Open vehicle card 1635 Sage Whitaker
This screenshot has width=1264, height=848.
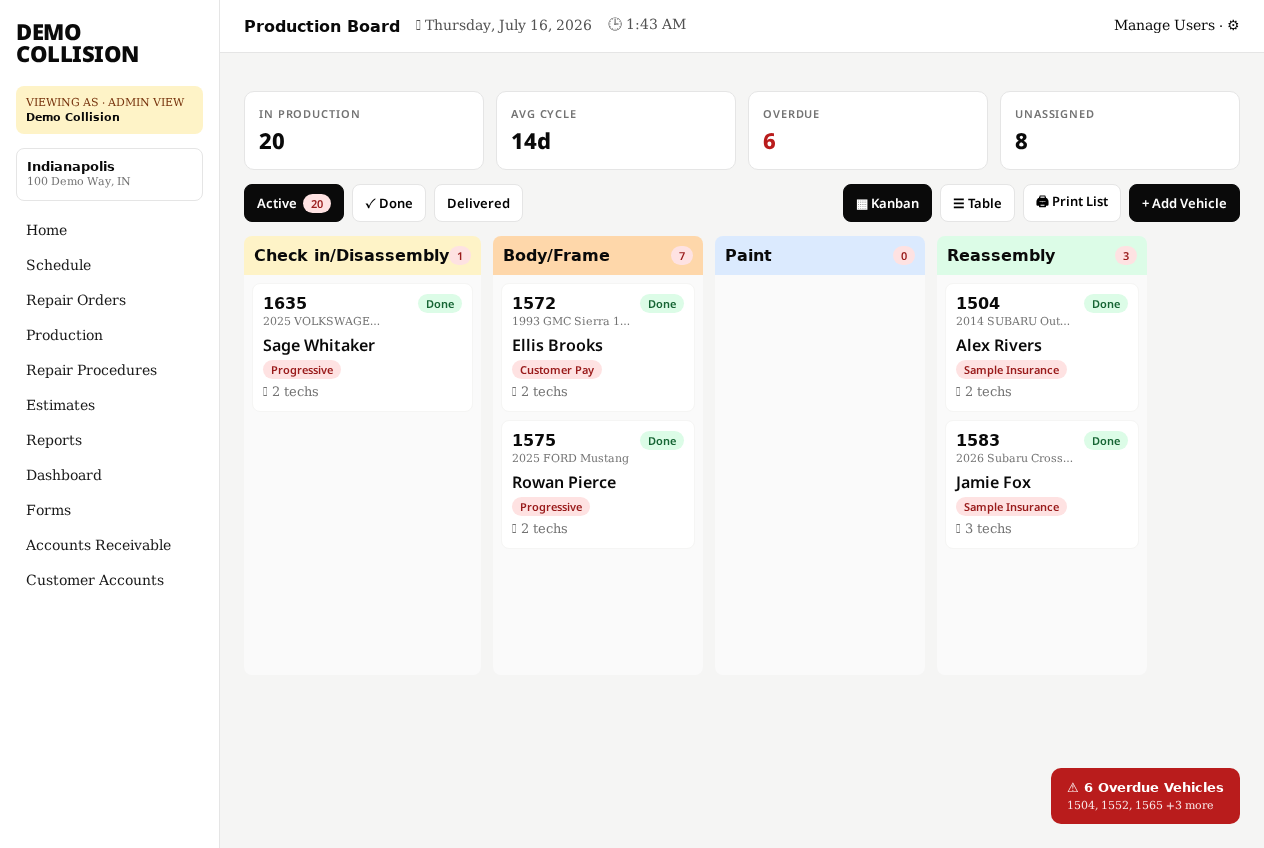pos(362,347)
